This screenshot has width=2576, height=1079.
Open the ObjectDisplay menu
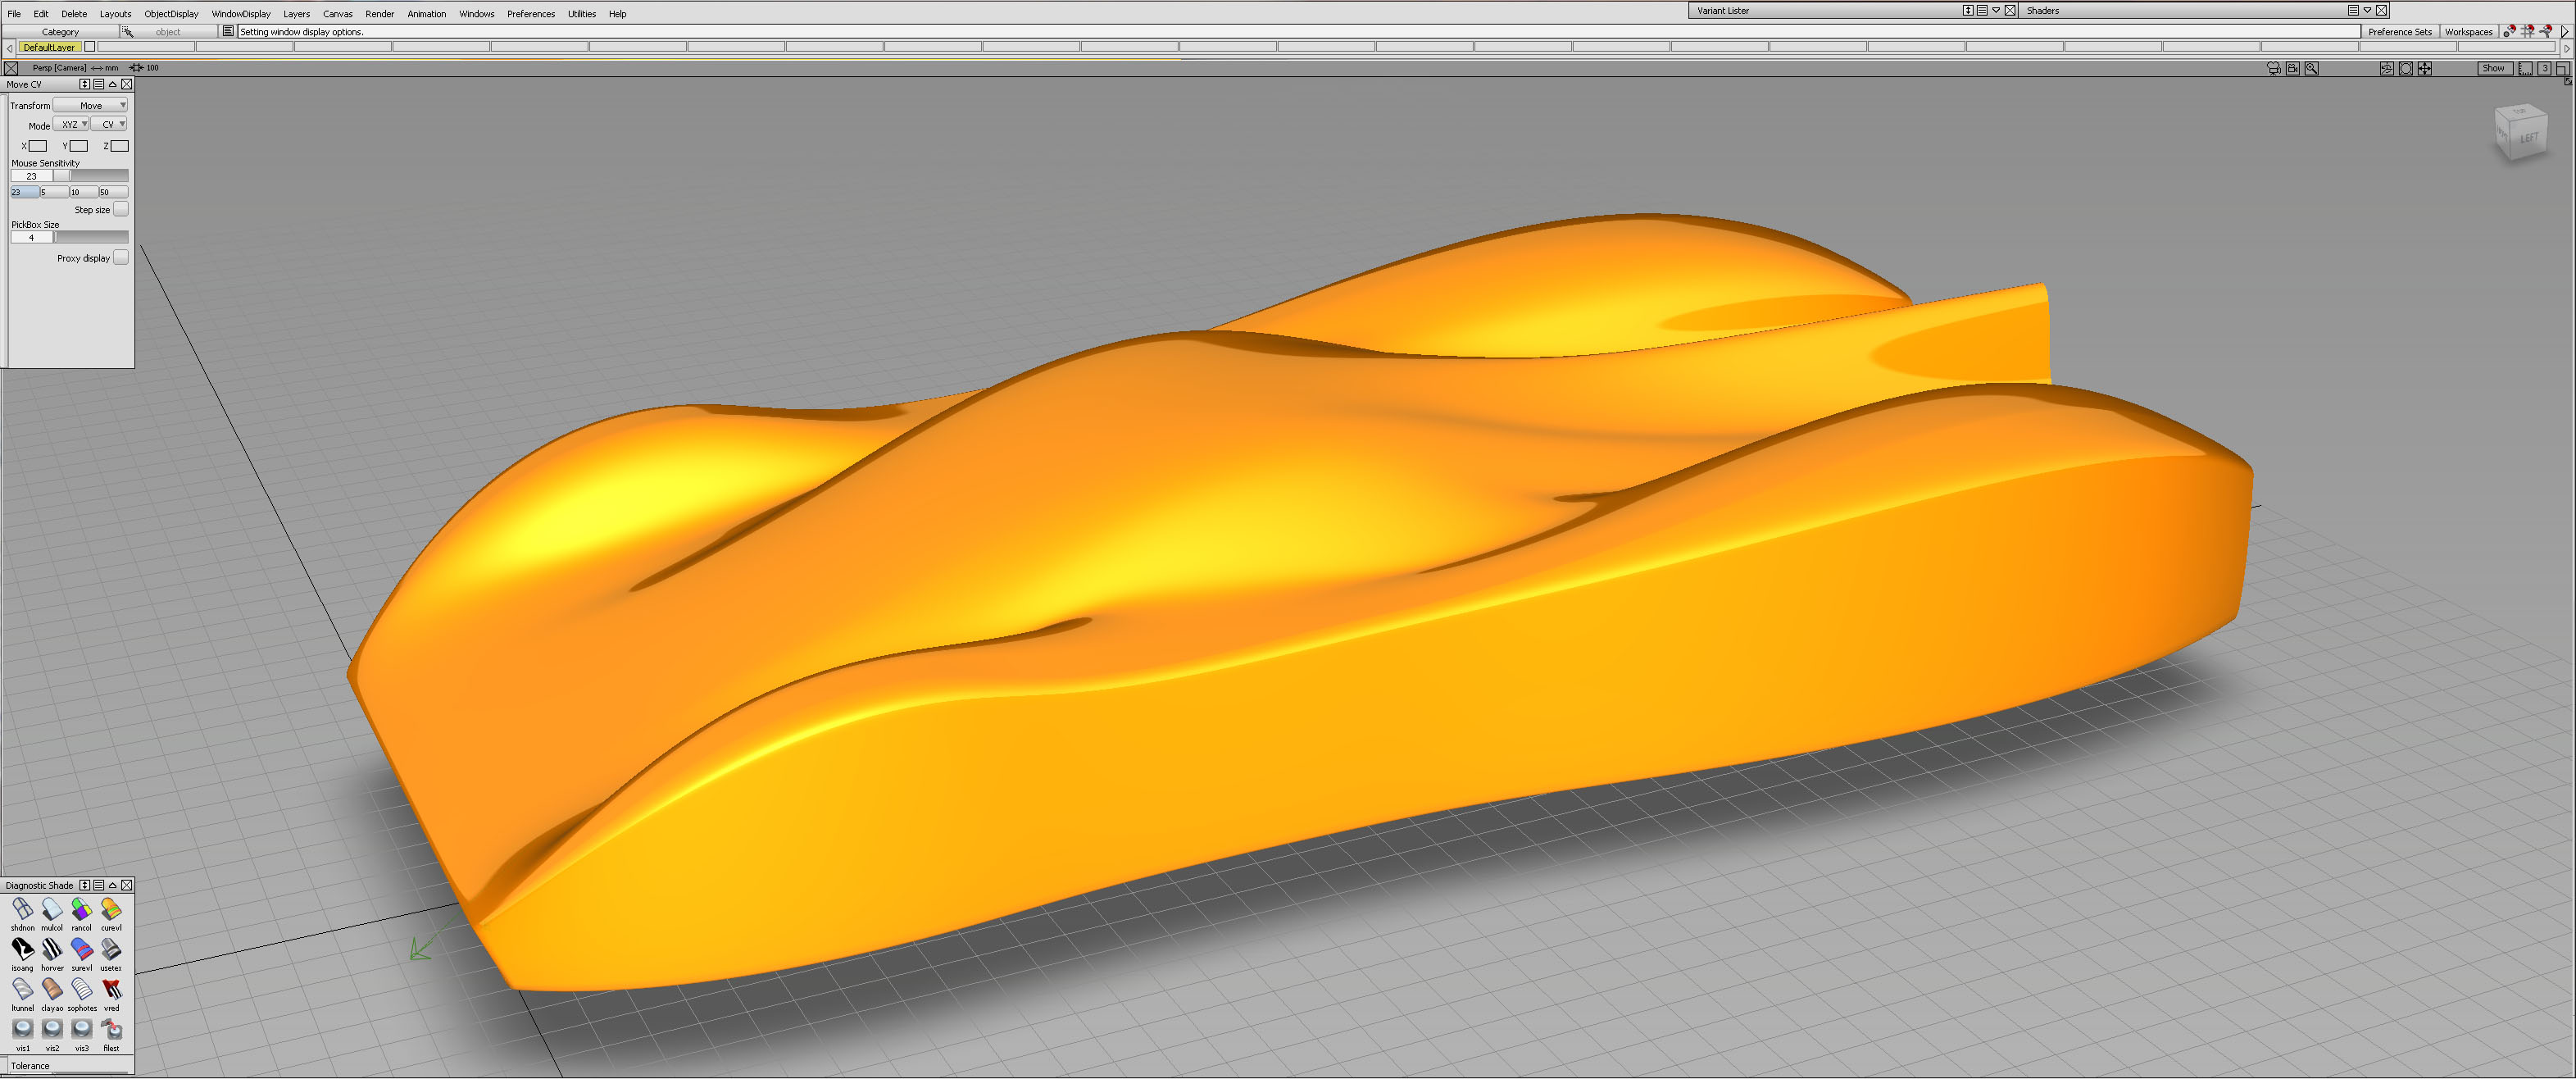click(x=171, y=14)
